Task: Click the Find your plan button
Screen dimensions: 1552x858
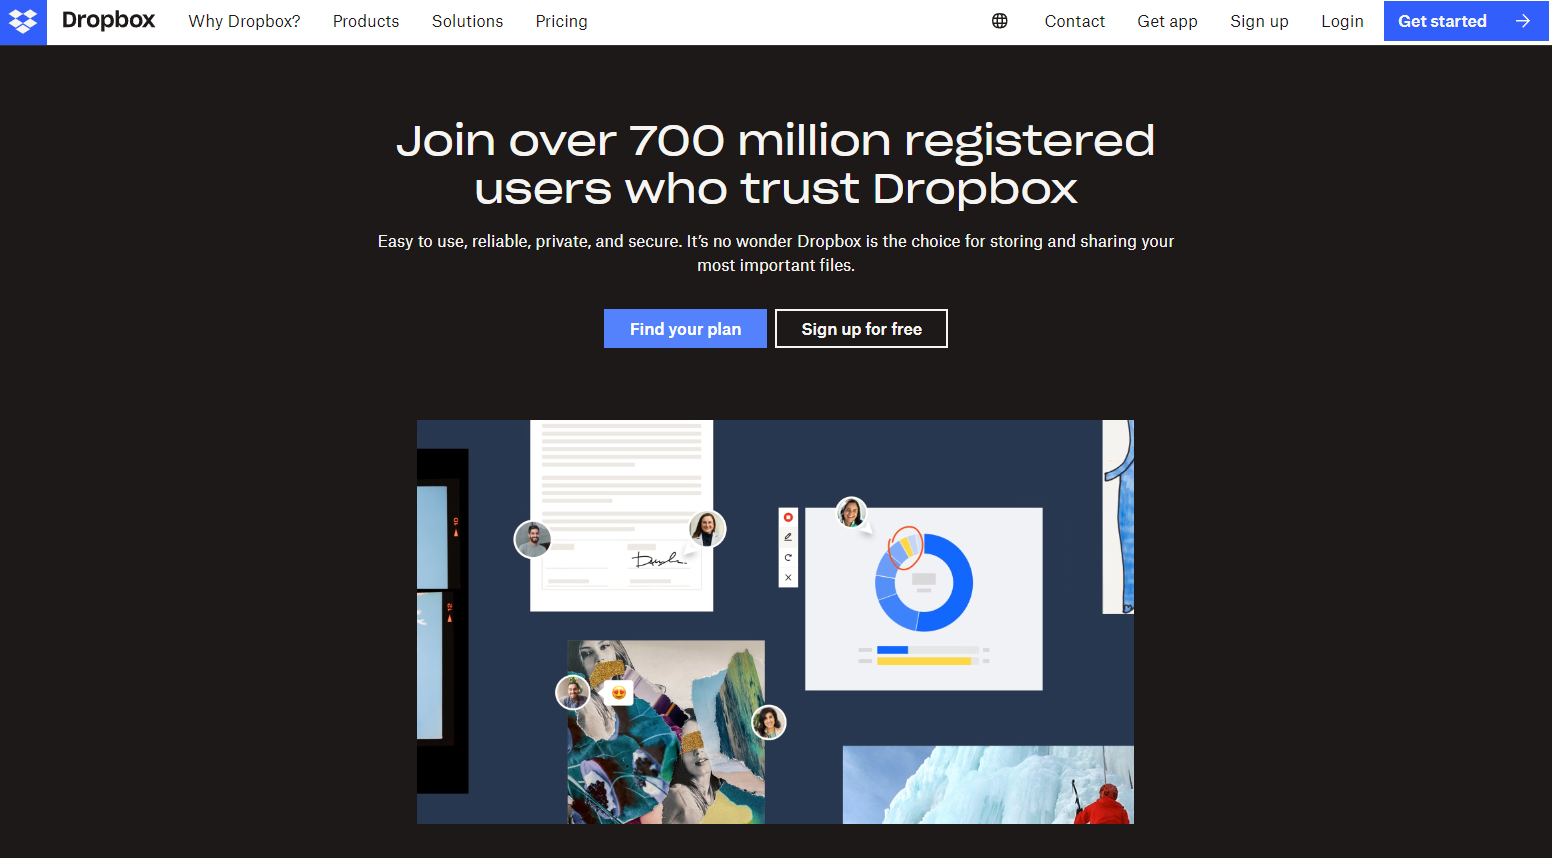Action: (x=685, y=329)
